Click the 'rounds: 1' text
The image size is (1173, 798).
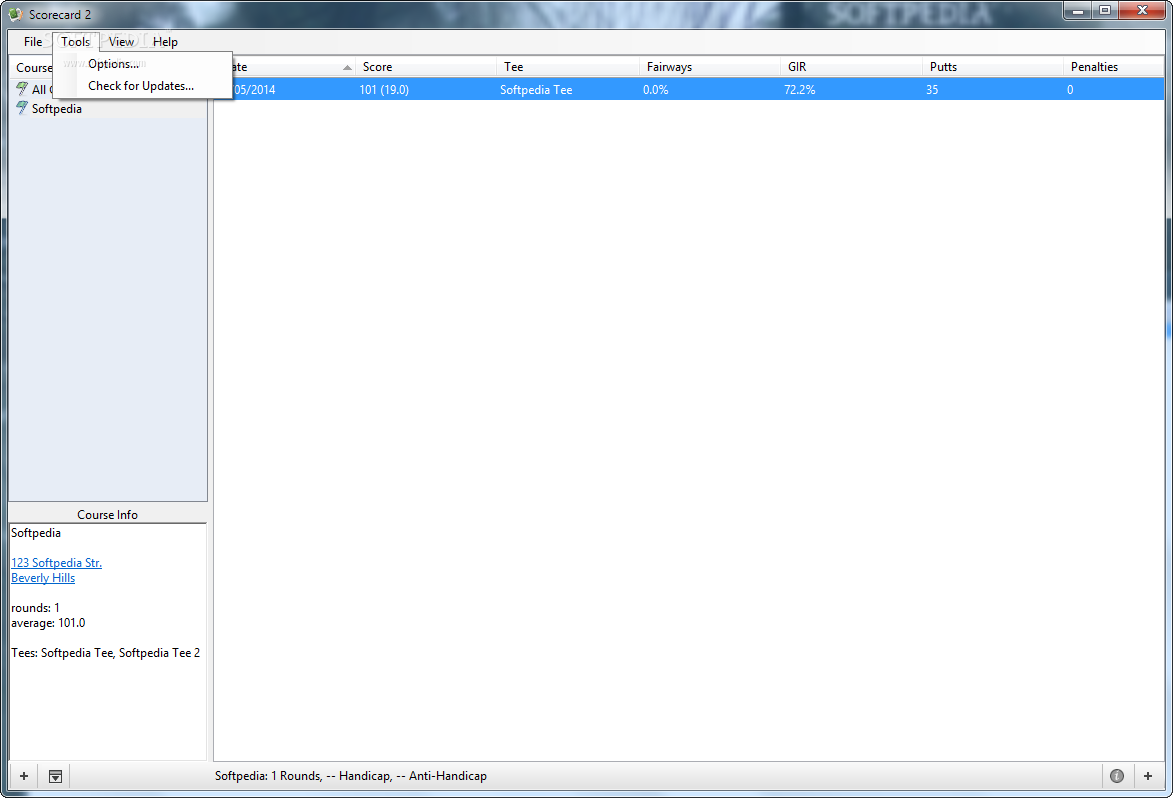pyautogui.click(x=35, y=608)
